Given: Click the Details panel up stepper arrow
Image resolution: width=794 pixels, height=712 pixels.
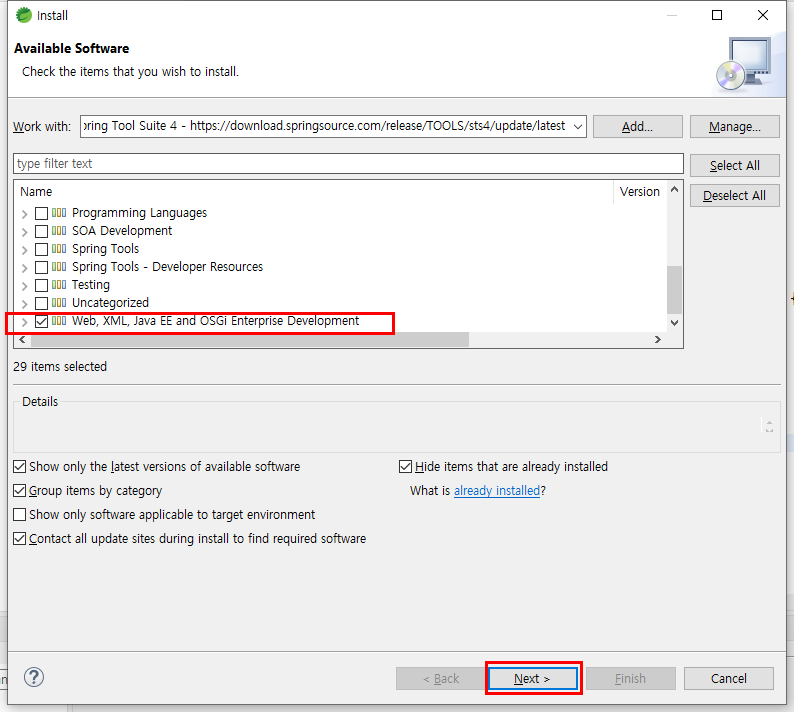Looking at the screenshot, I should (x=769, y=422).
